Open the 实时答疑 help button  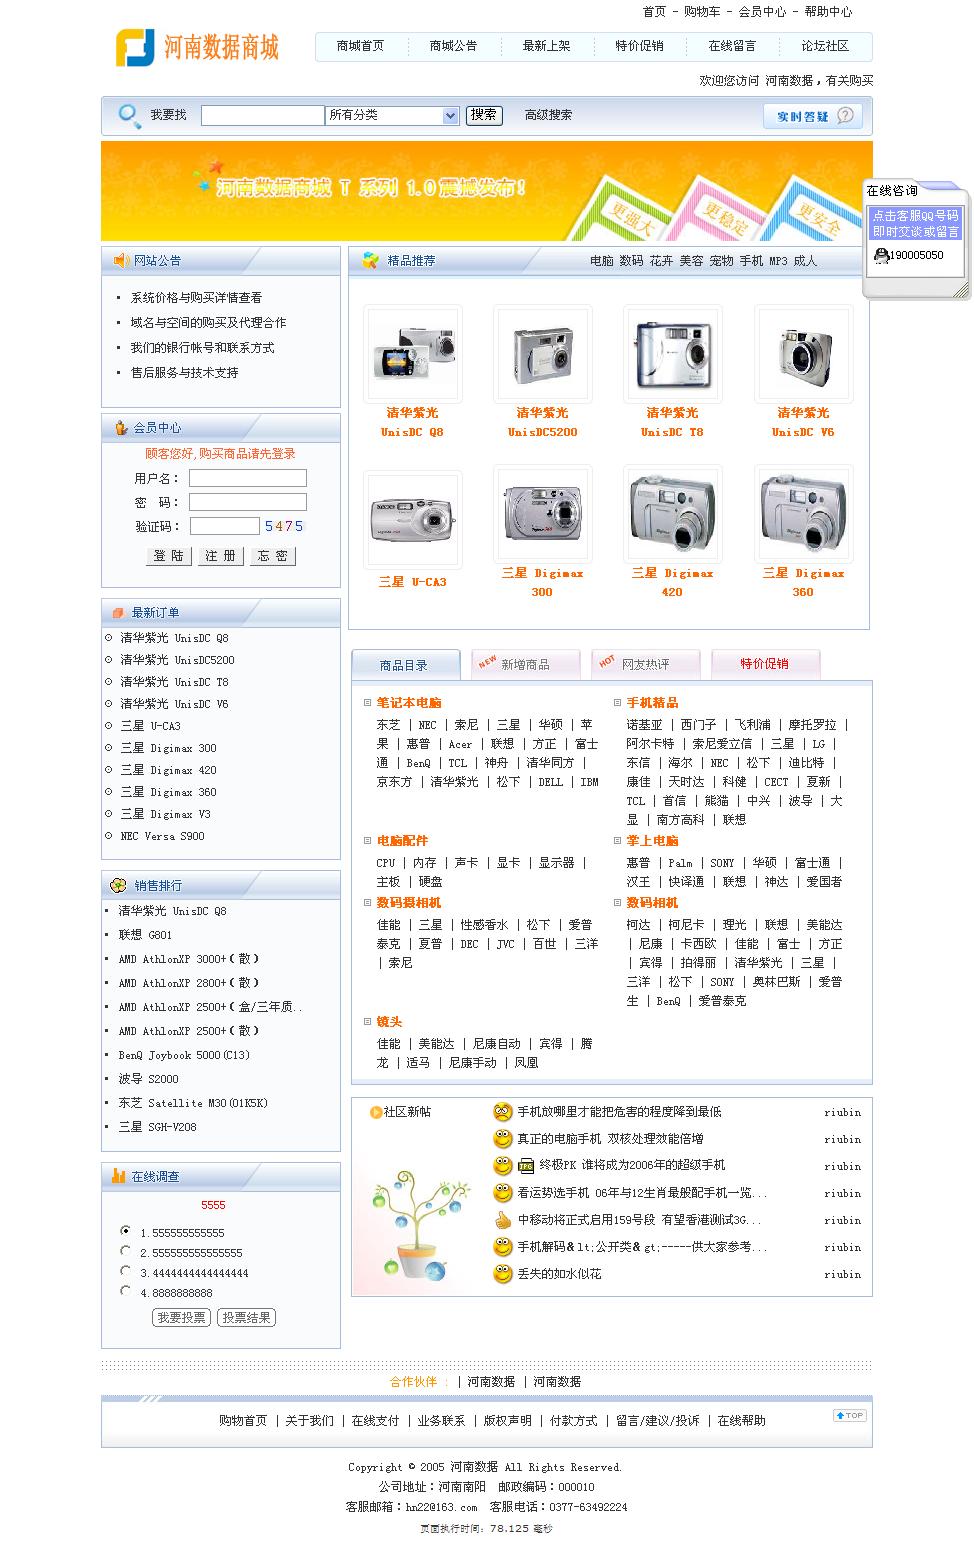812,116
